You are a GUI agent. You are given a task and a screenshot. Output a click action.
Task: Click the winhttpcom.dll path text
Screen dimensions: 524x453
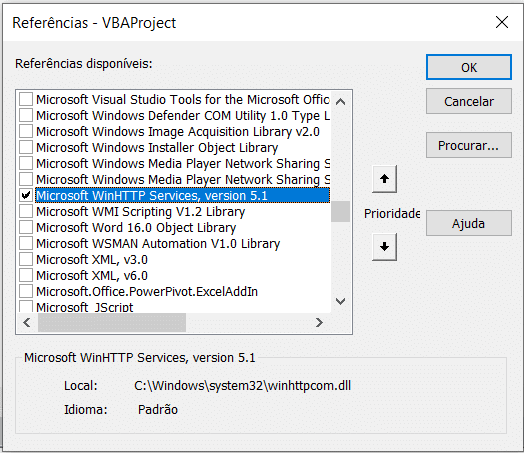243,386
